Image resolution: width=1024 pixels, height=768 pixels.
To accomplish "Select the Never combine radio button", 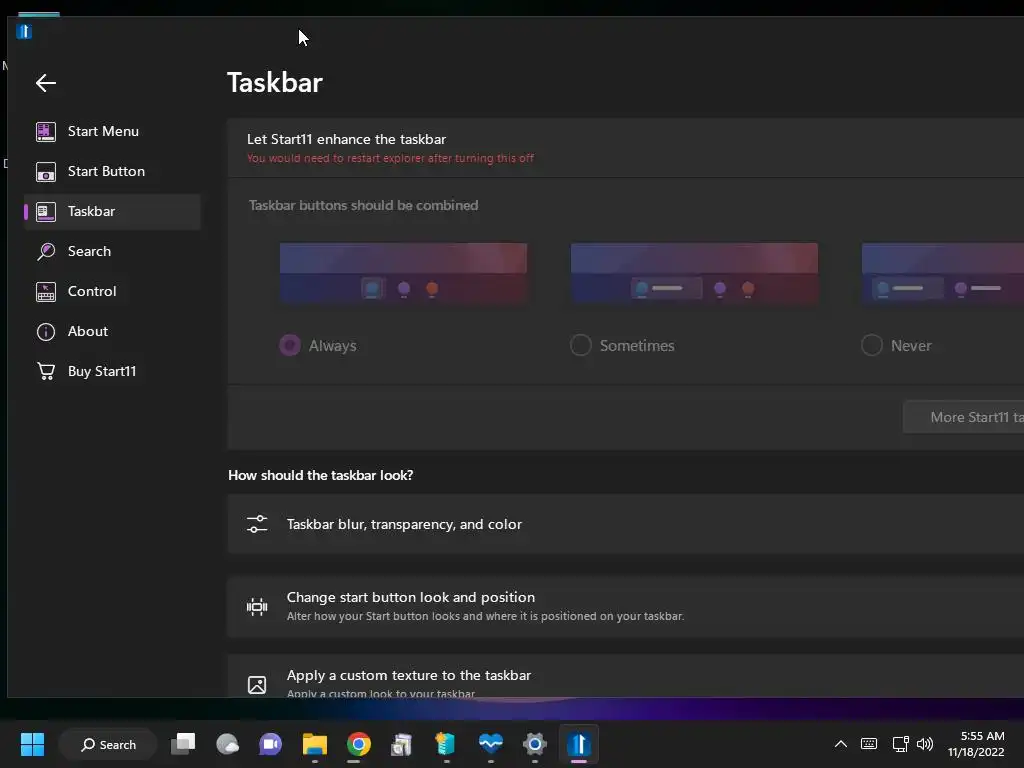I will pyautogui.click(x=872, y=345).
